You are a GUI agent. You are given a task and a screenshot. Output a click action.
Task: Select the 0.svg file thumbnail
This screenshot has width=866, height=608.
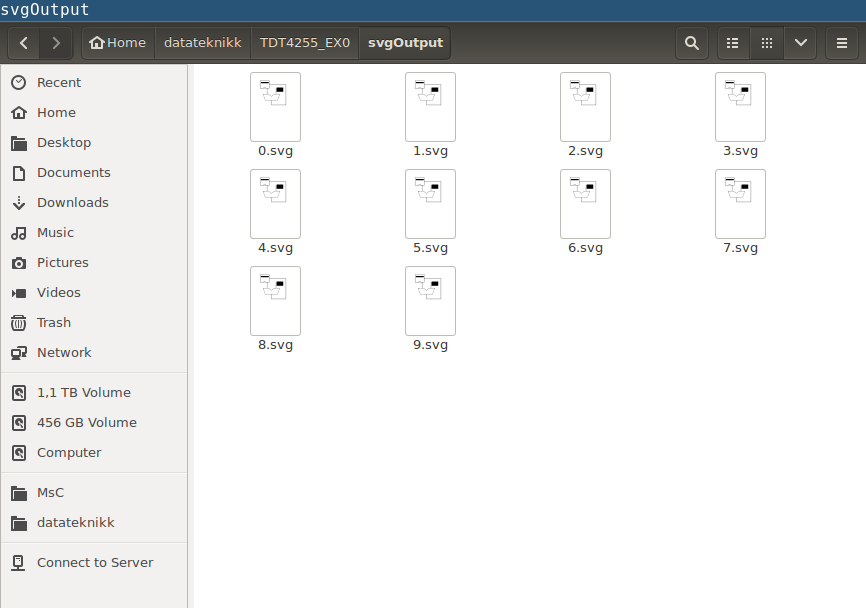[275, 107]
